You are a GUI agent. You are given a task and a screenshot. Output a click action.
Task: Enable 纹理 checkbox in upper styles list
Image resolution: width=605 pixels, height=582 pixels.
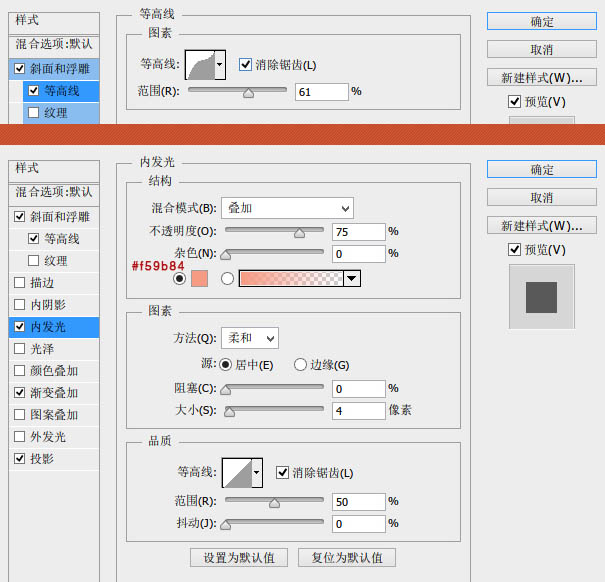[x=34, y=112]
